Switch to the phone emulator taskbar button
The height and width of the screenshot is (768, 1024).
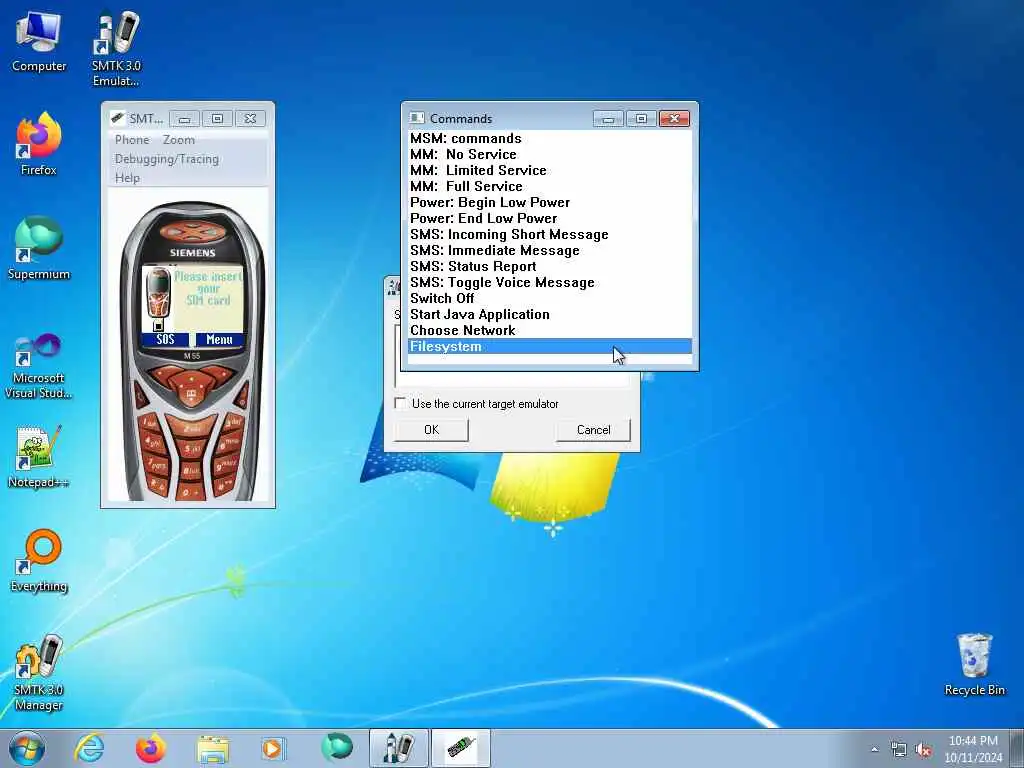coord(460,748)
